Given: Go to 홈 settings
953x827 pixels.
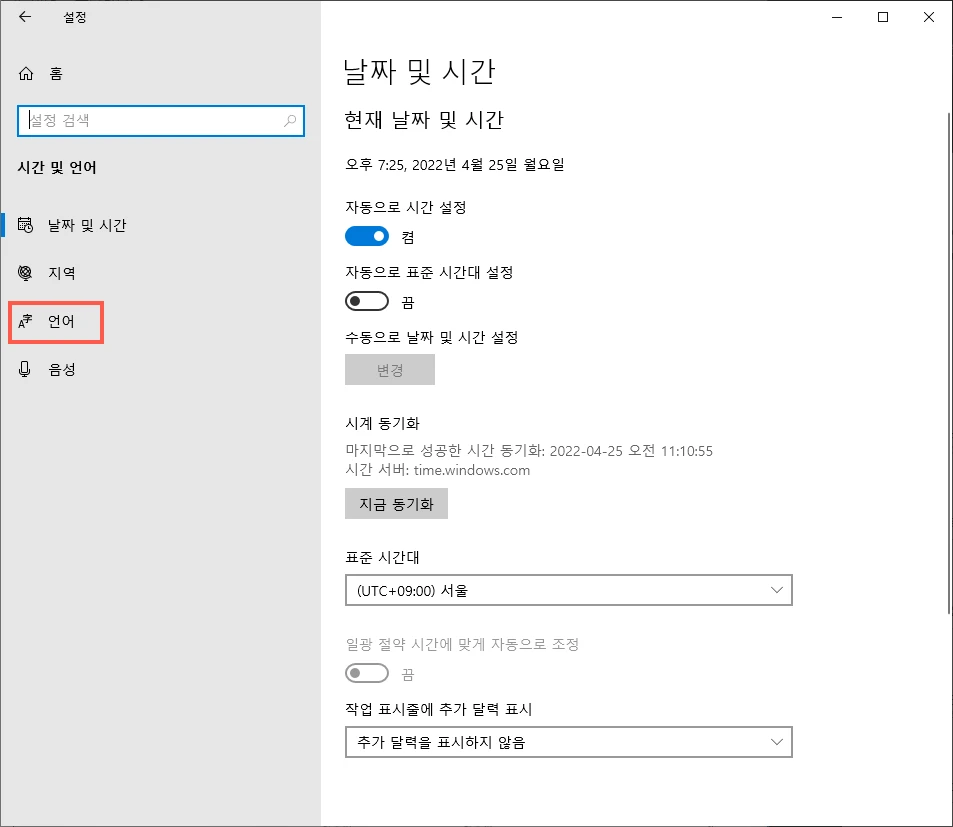Looking at the screenshot, I should click(x=160, y=74).
